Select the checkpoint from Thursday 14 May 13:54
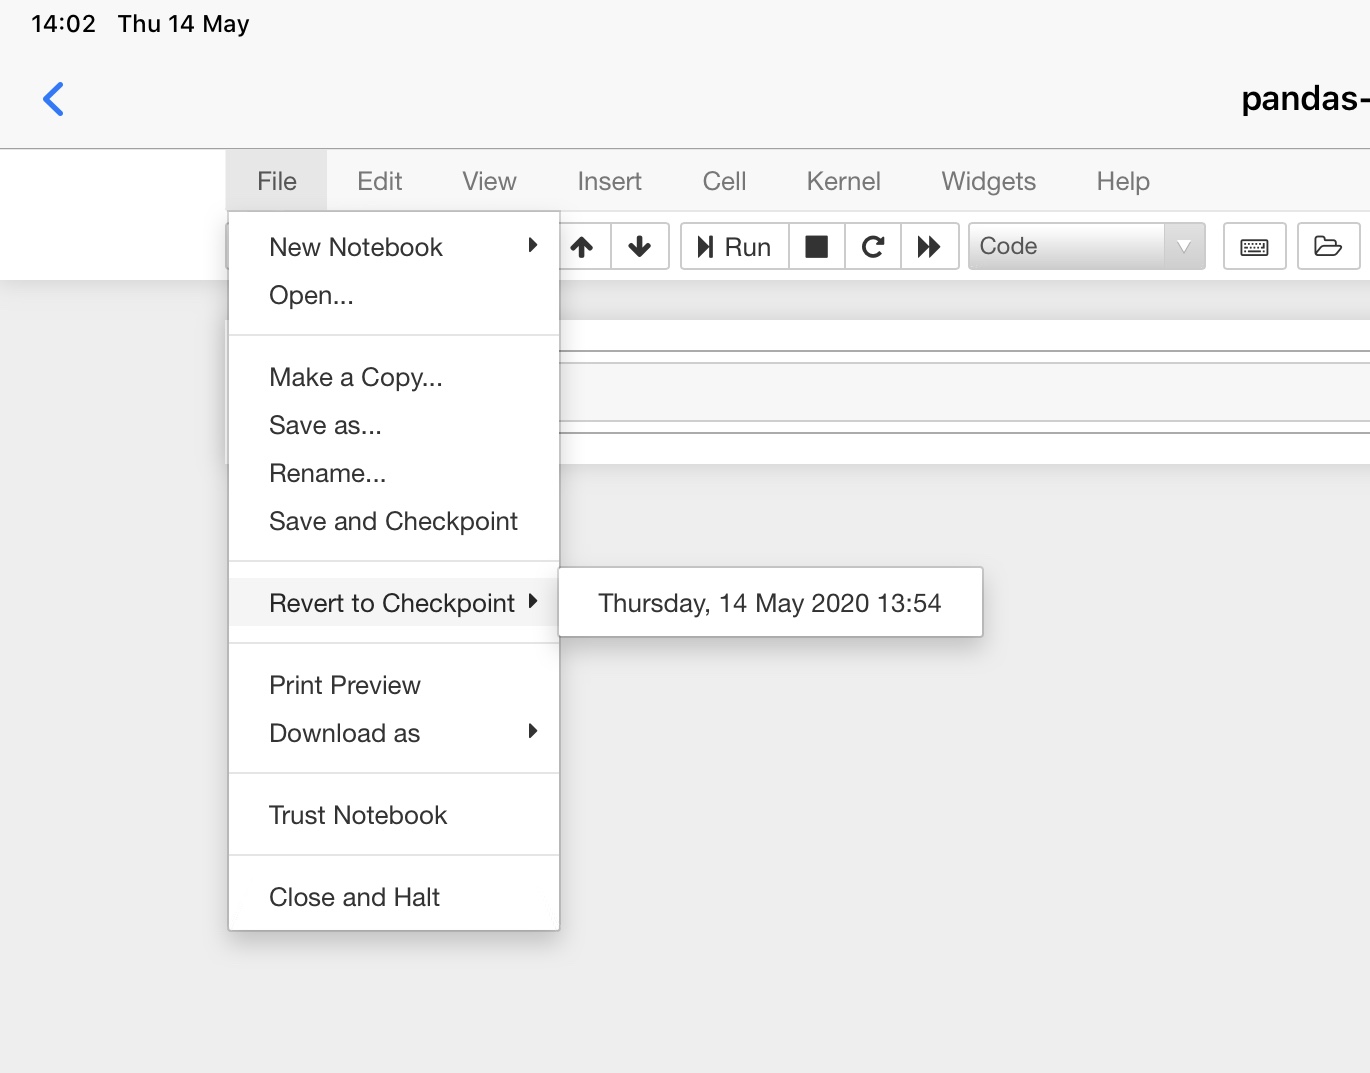Screen dimensions: 1370x1073 [769, 602]
